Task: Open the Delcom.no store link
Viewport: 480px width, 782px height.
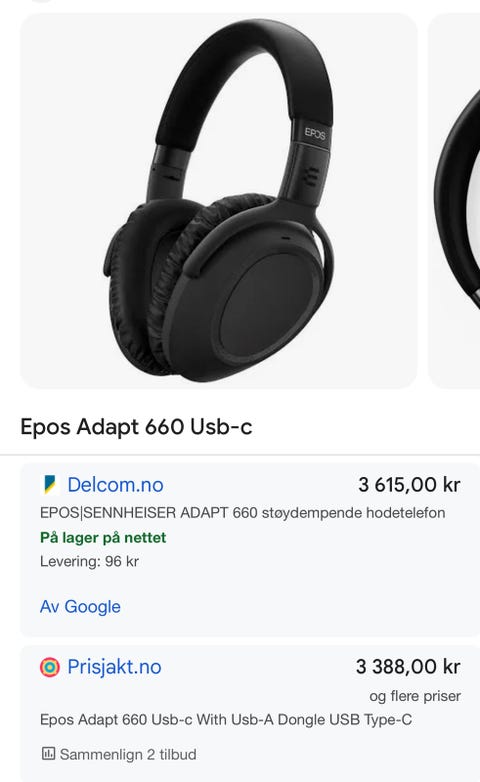Action: tap(115, 485)
